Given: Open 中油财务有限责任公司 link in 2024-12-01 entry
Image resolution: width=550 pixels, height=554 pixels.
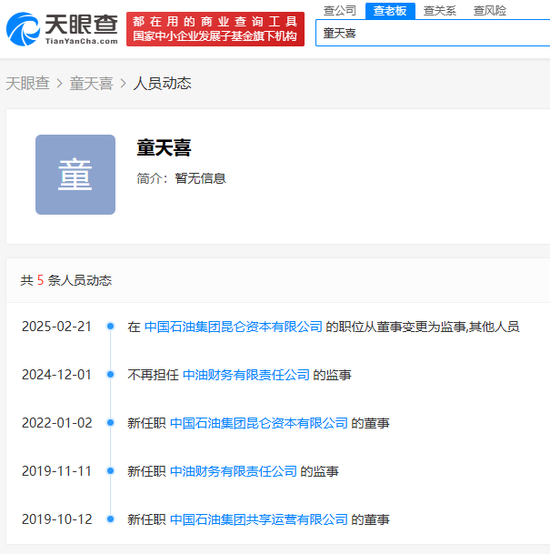Looking at the screenshot, I should coord(246,375).
